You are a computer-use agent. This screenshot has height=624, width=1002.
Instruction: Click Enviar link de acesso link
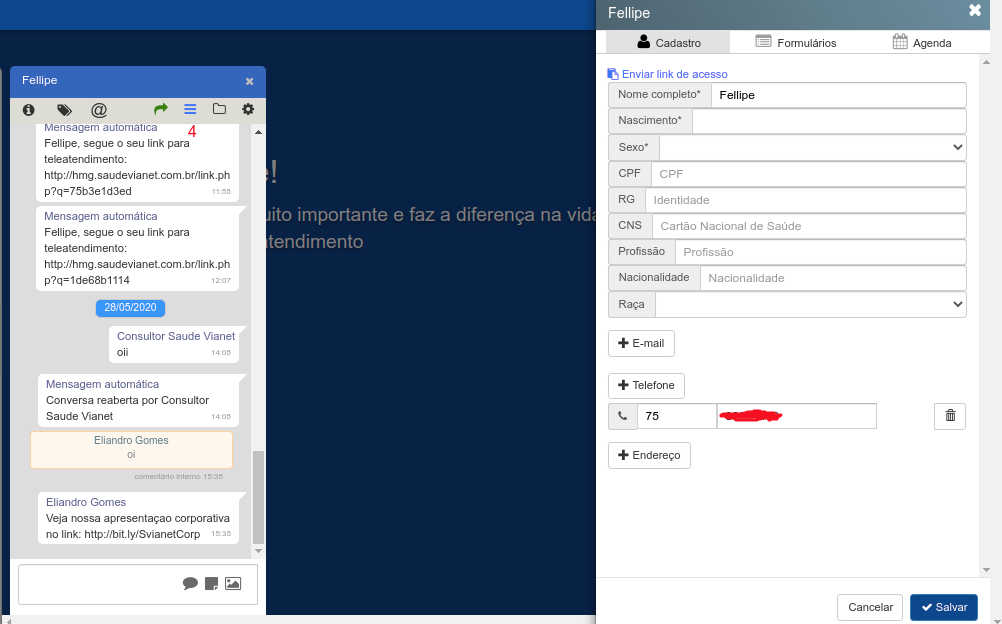667,74
